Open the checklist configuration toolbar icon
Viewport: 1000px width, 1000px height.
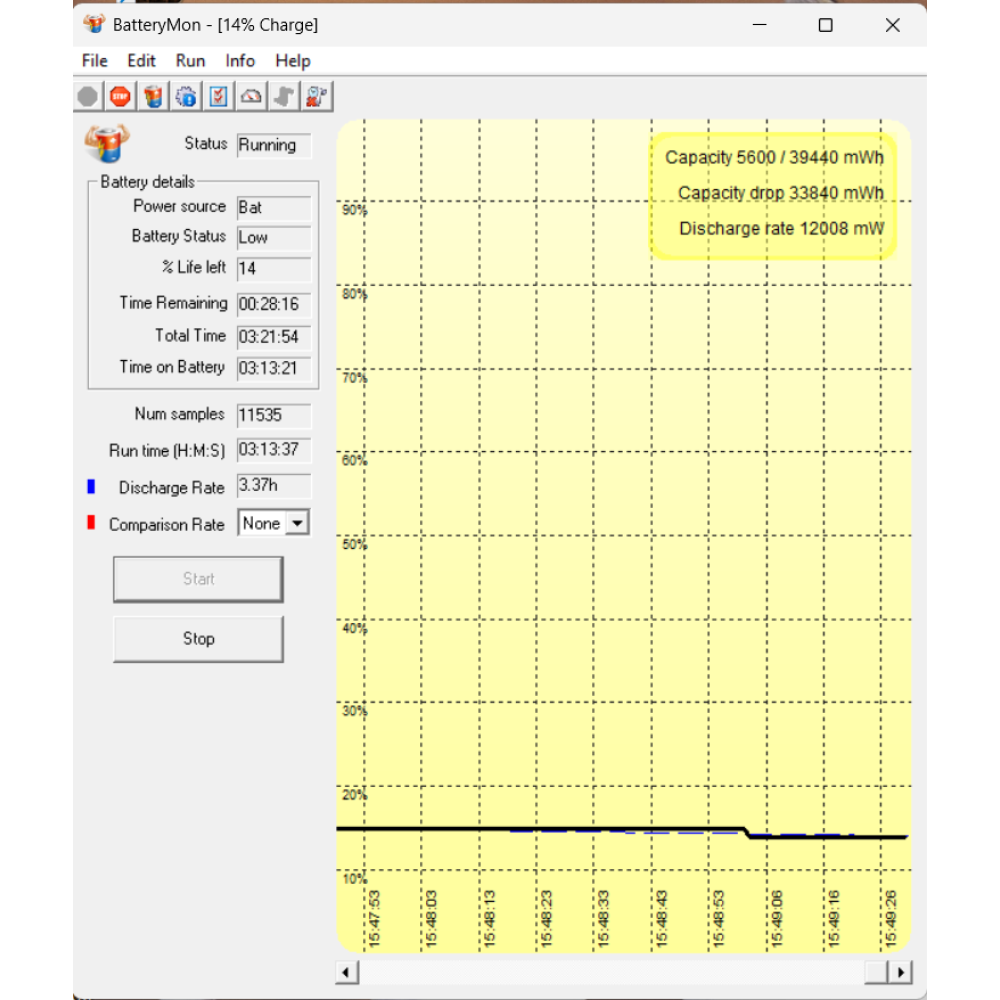pos(219,97)
